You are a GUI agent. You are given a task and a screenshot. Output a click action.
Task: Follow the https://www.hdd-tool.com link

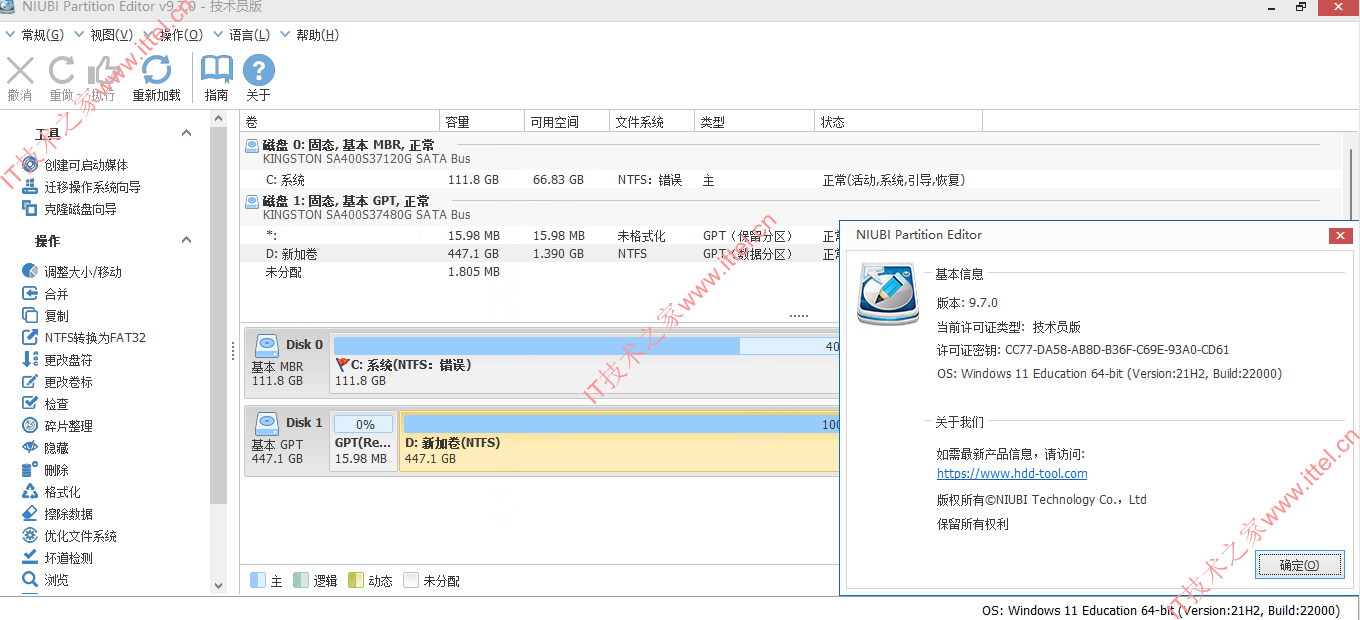pyautogui.click(x=1012, y=474)
